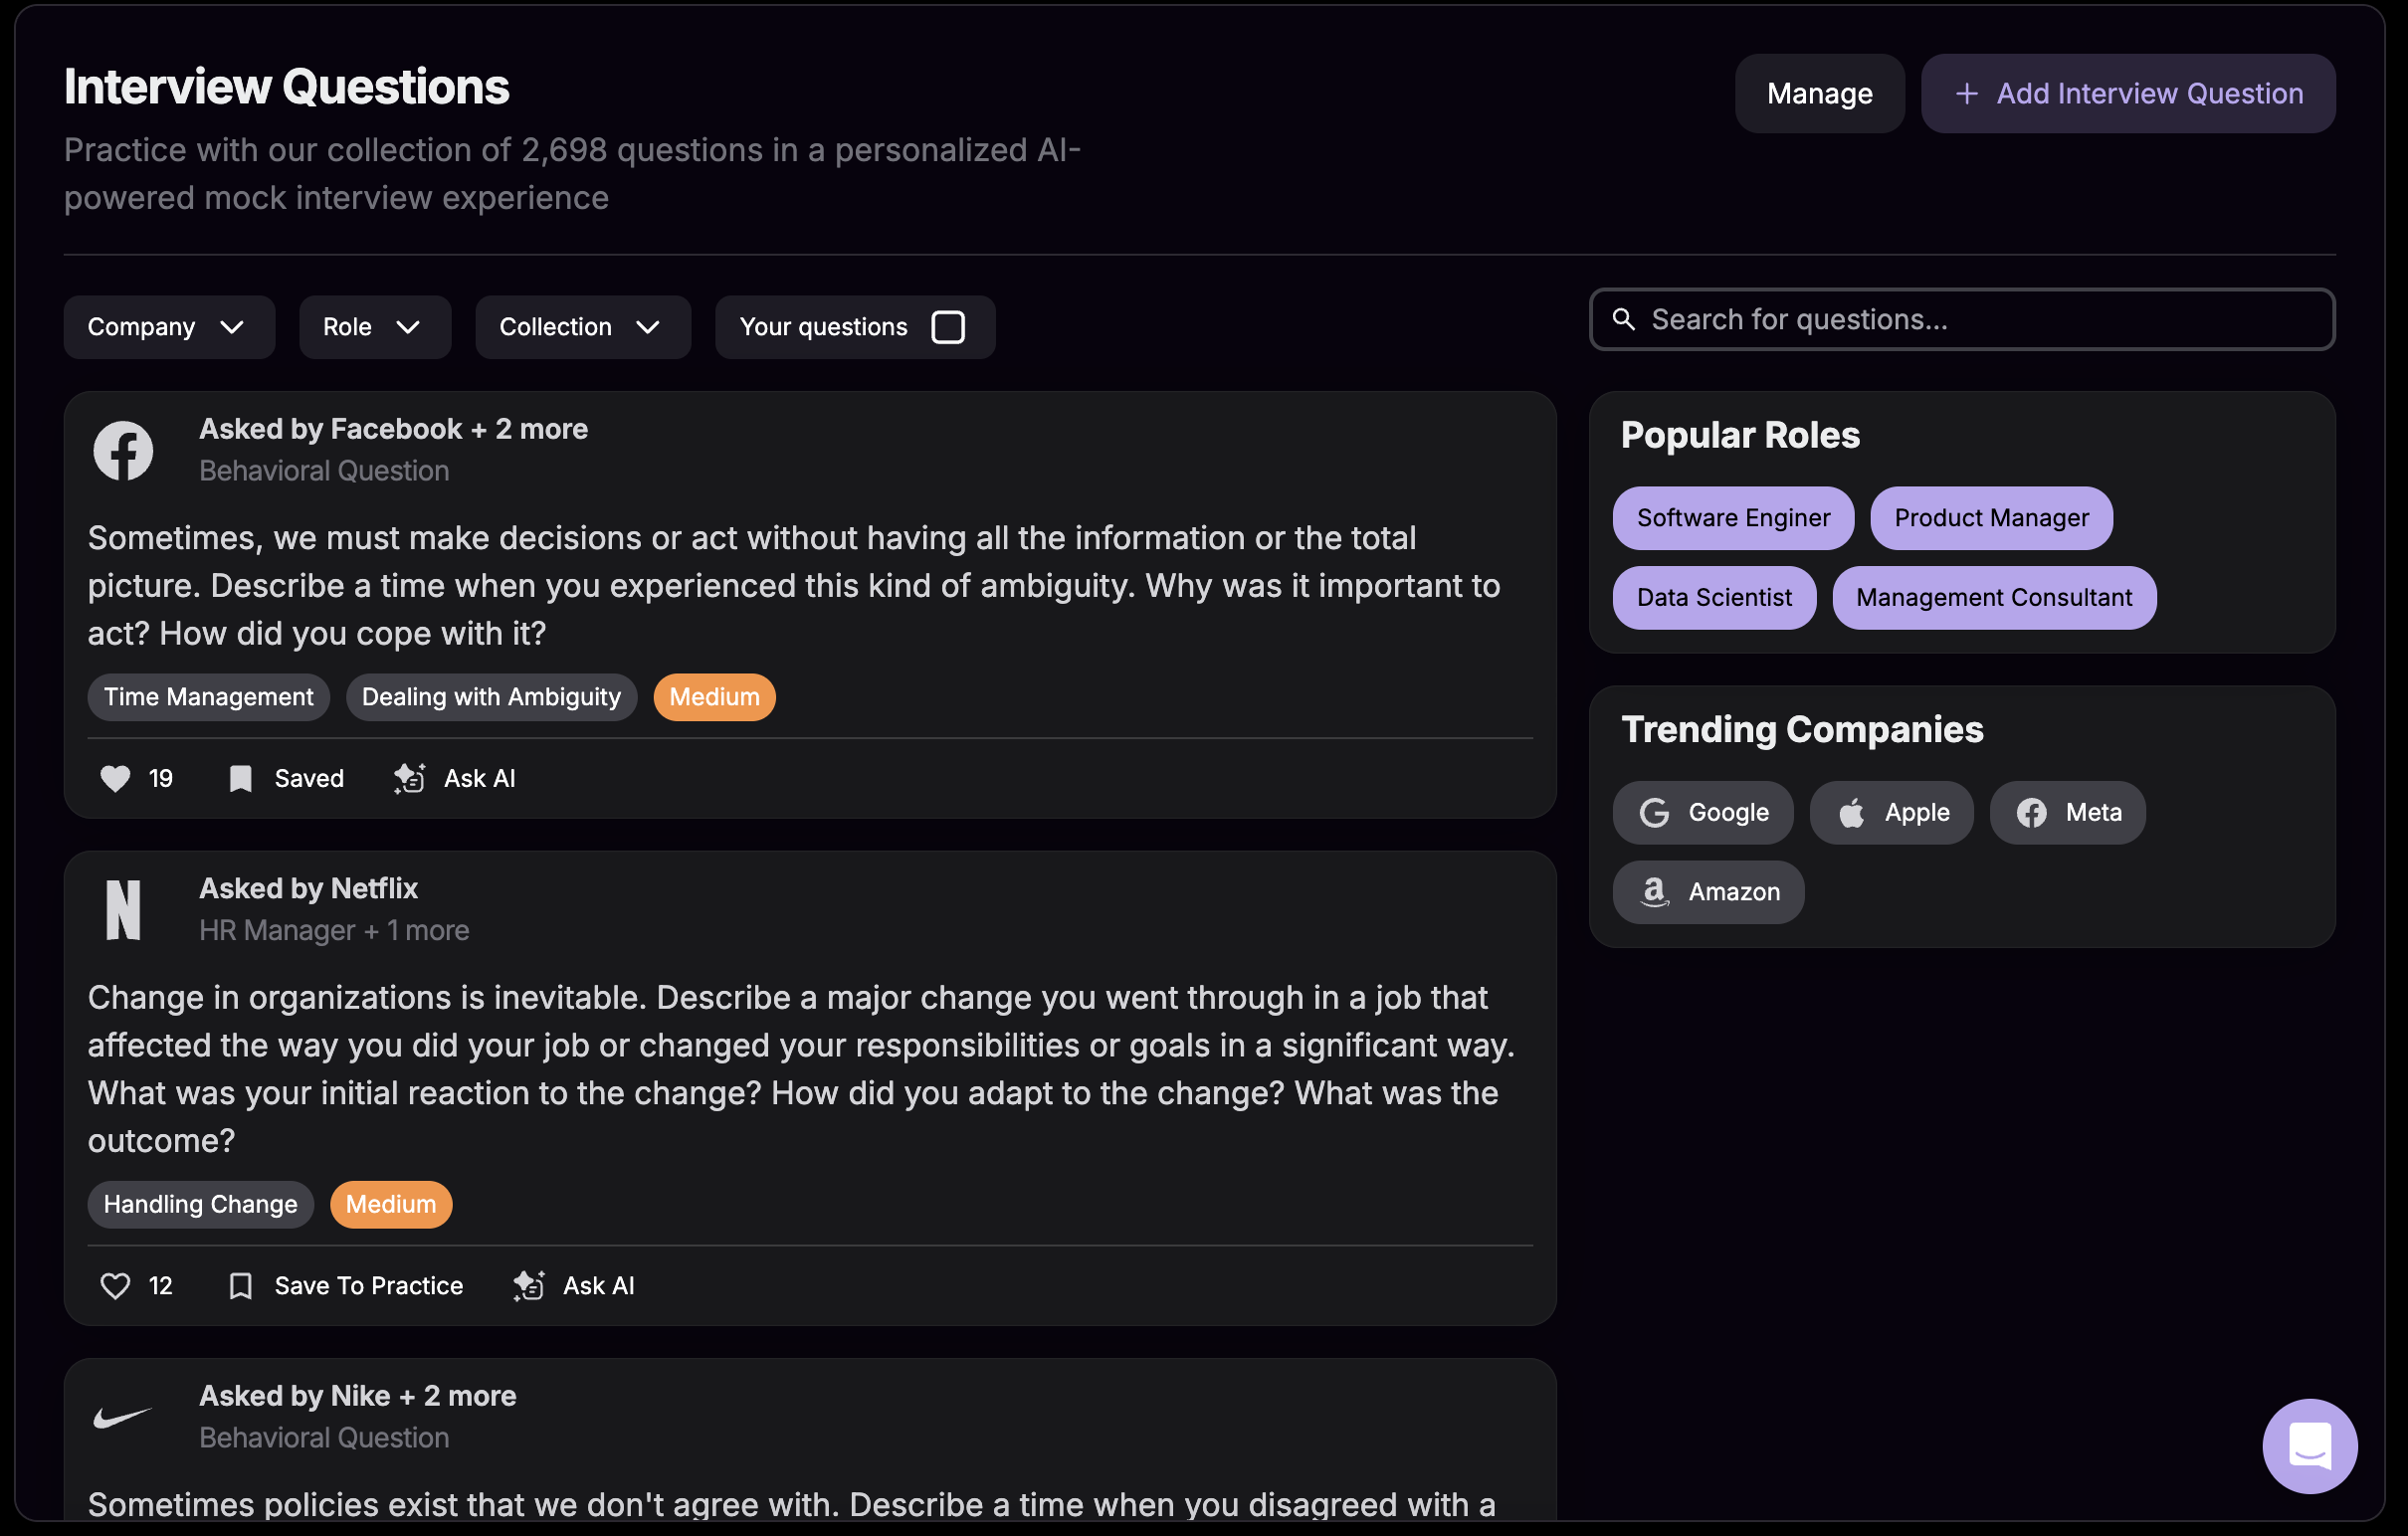Viewport: 2408px width, 1536px height.
Task: Click the Add Interview Question button
Action: [2127, 93]
